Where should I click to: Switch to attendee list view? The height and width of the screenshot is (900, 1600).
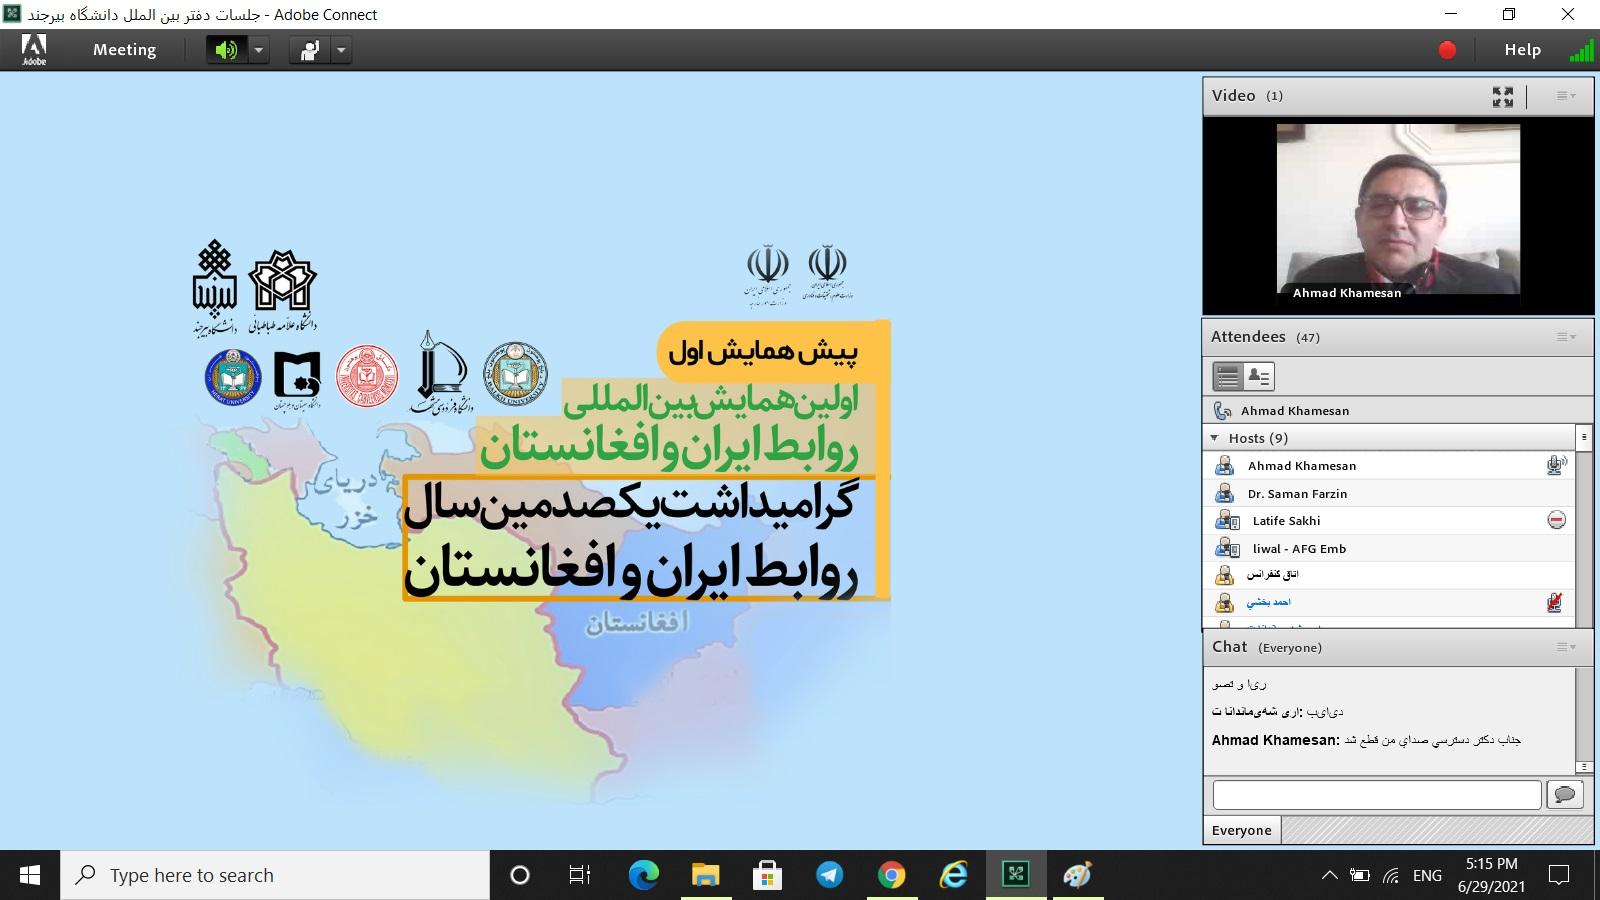click(x=1227, y=377)
